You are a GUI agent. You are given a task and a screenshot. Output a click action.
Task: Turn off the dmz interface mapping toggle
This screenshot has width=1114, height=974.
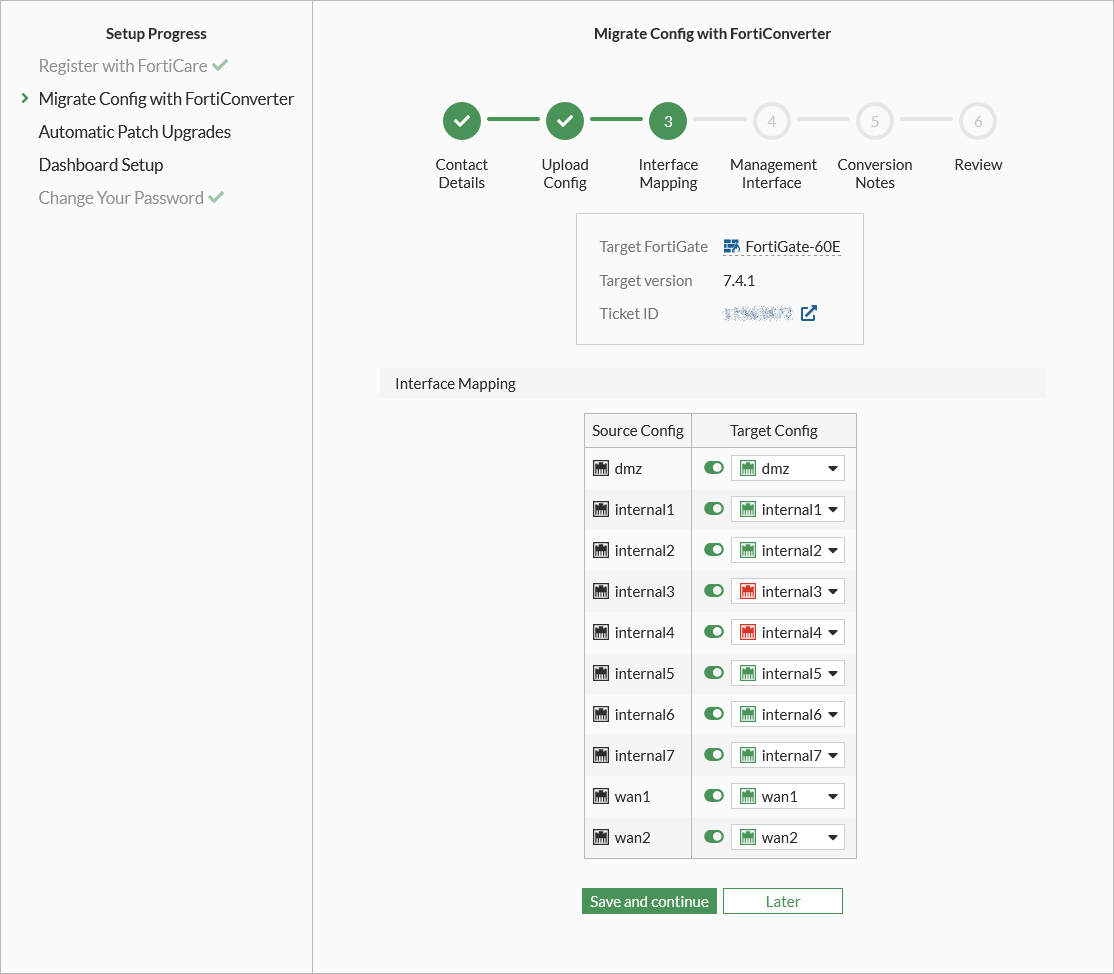pos(713,467)
